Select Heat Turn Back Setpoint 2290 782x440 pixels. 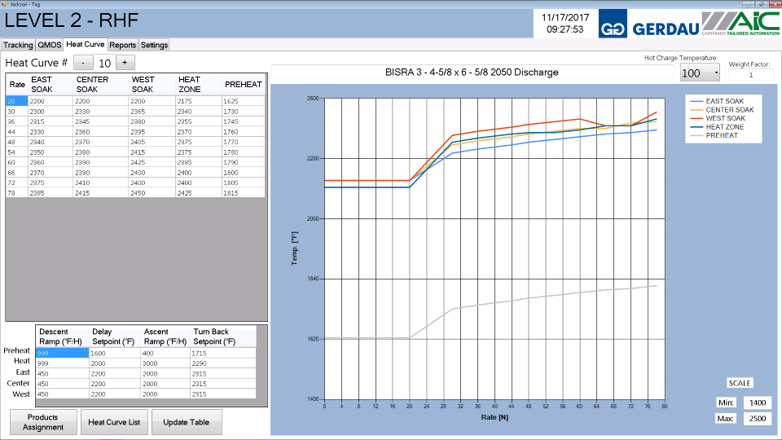pos(223,363)
